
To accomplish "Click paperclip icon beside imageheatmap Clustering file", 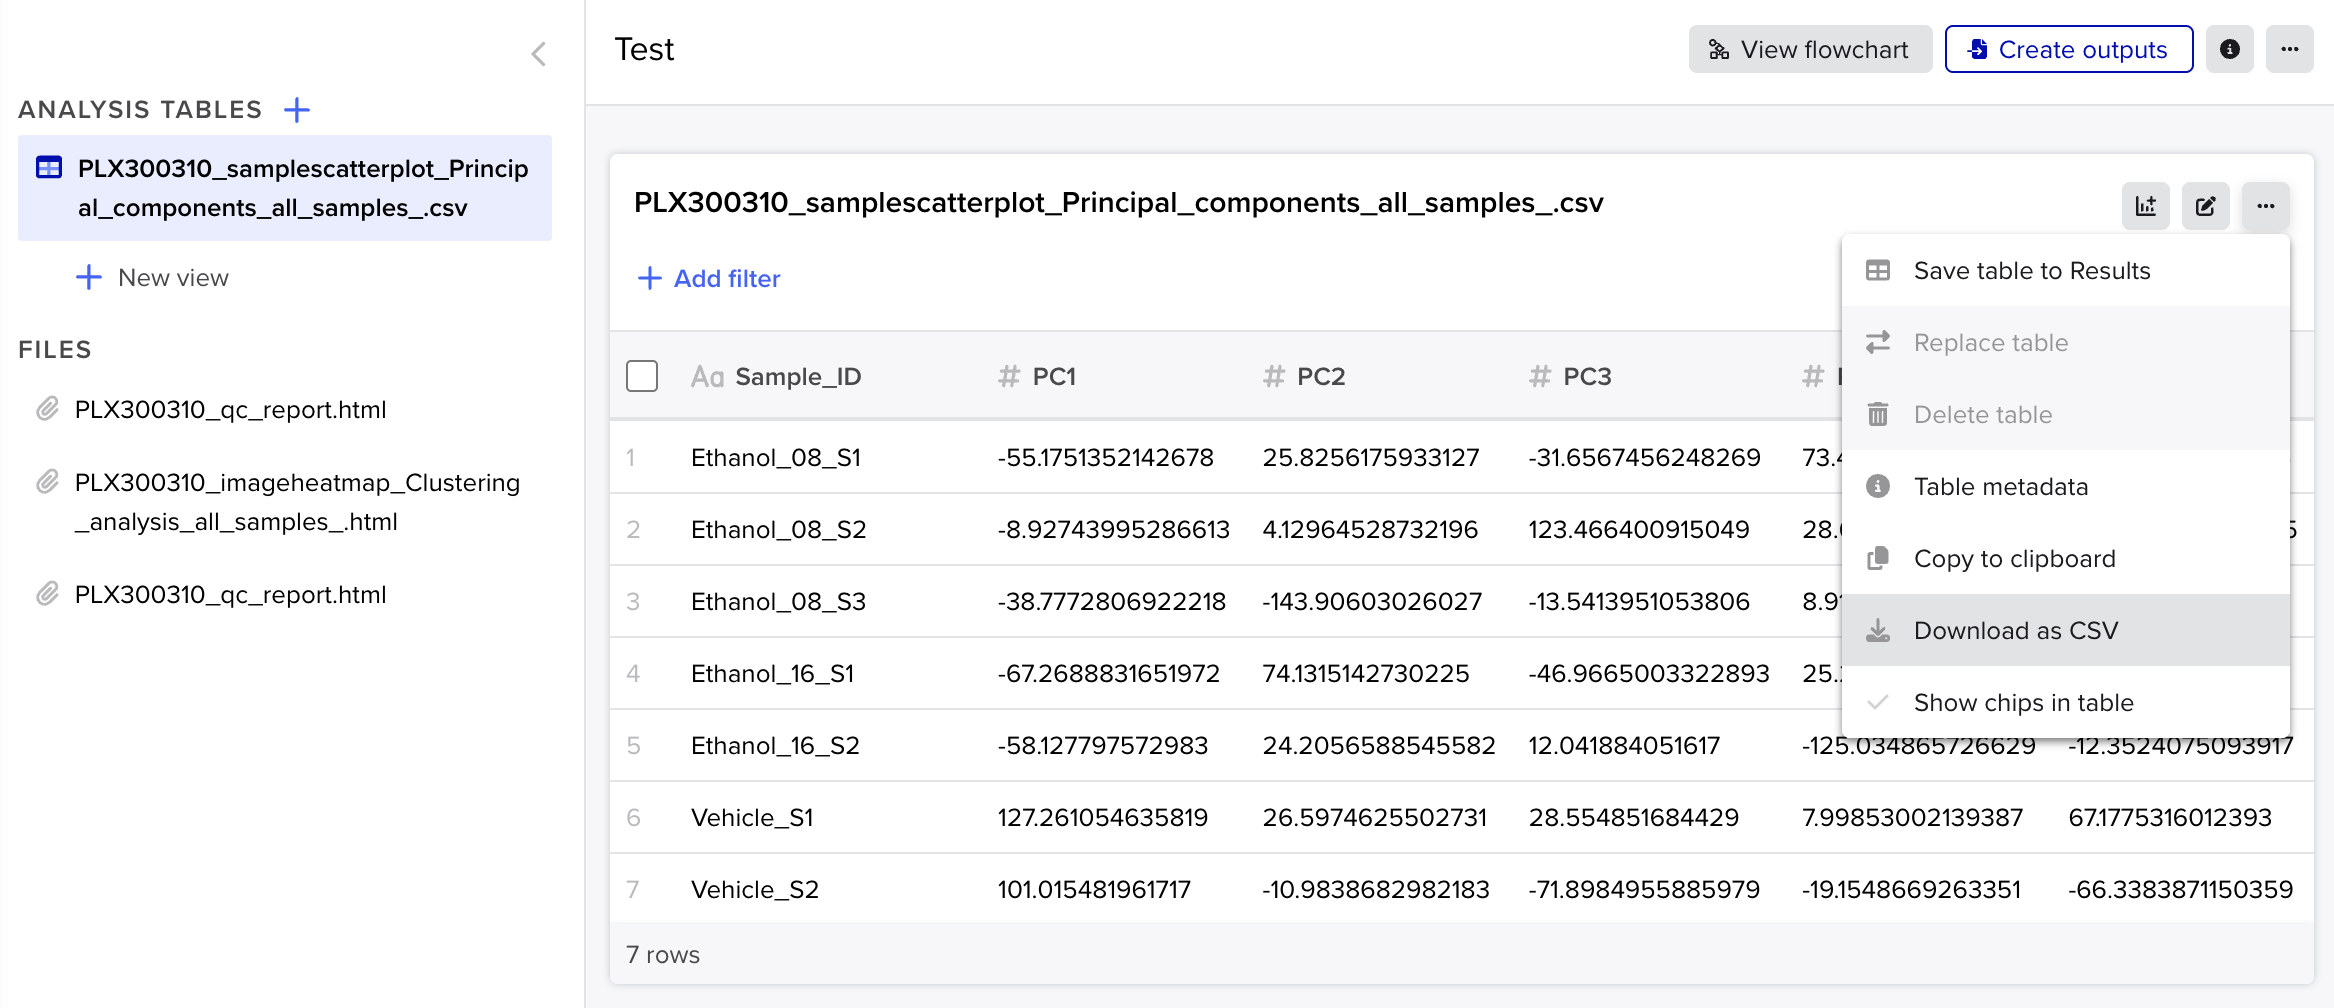I will (47, 483).
